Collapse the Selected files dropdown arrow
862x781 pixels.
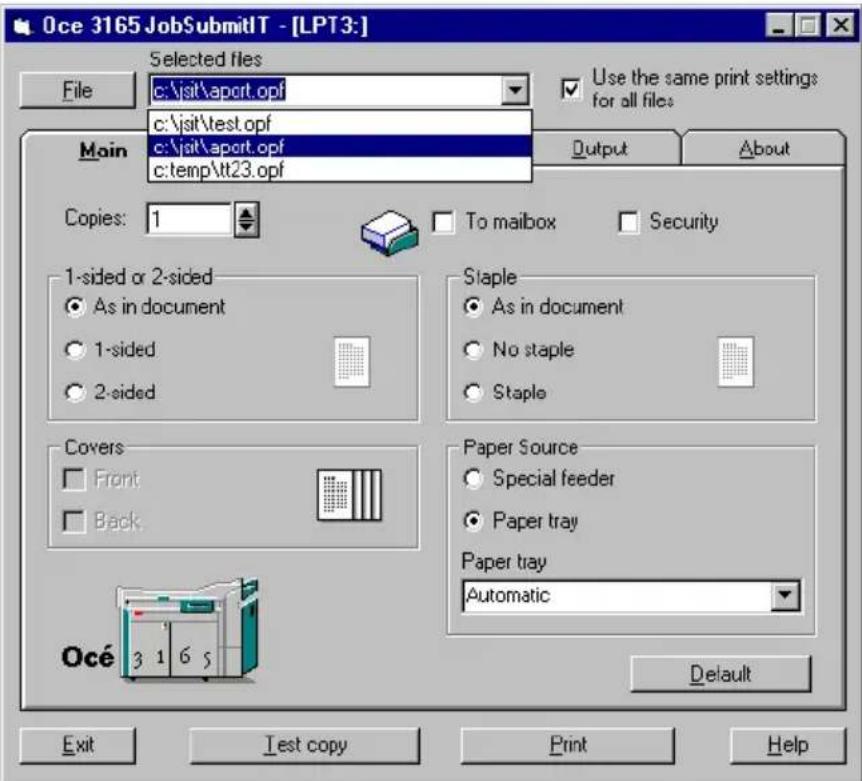pos(515,90)
